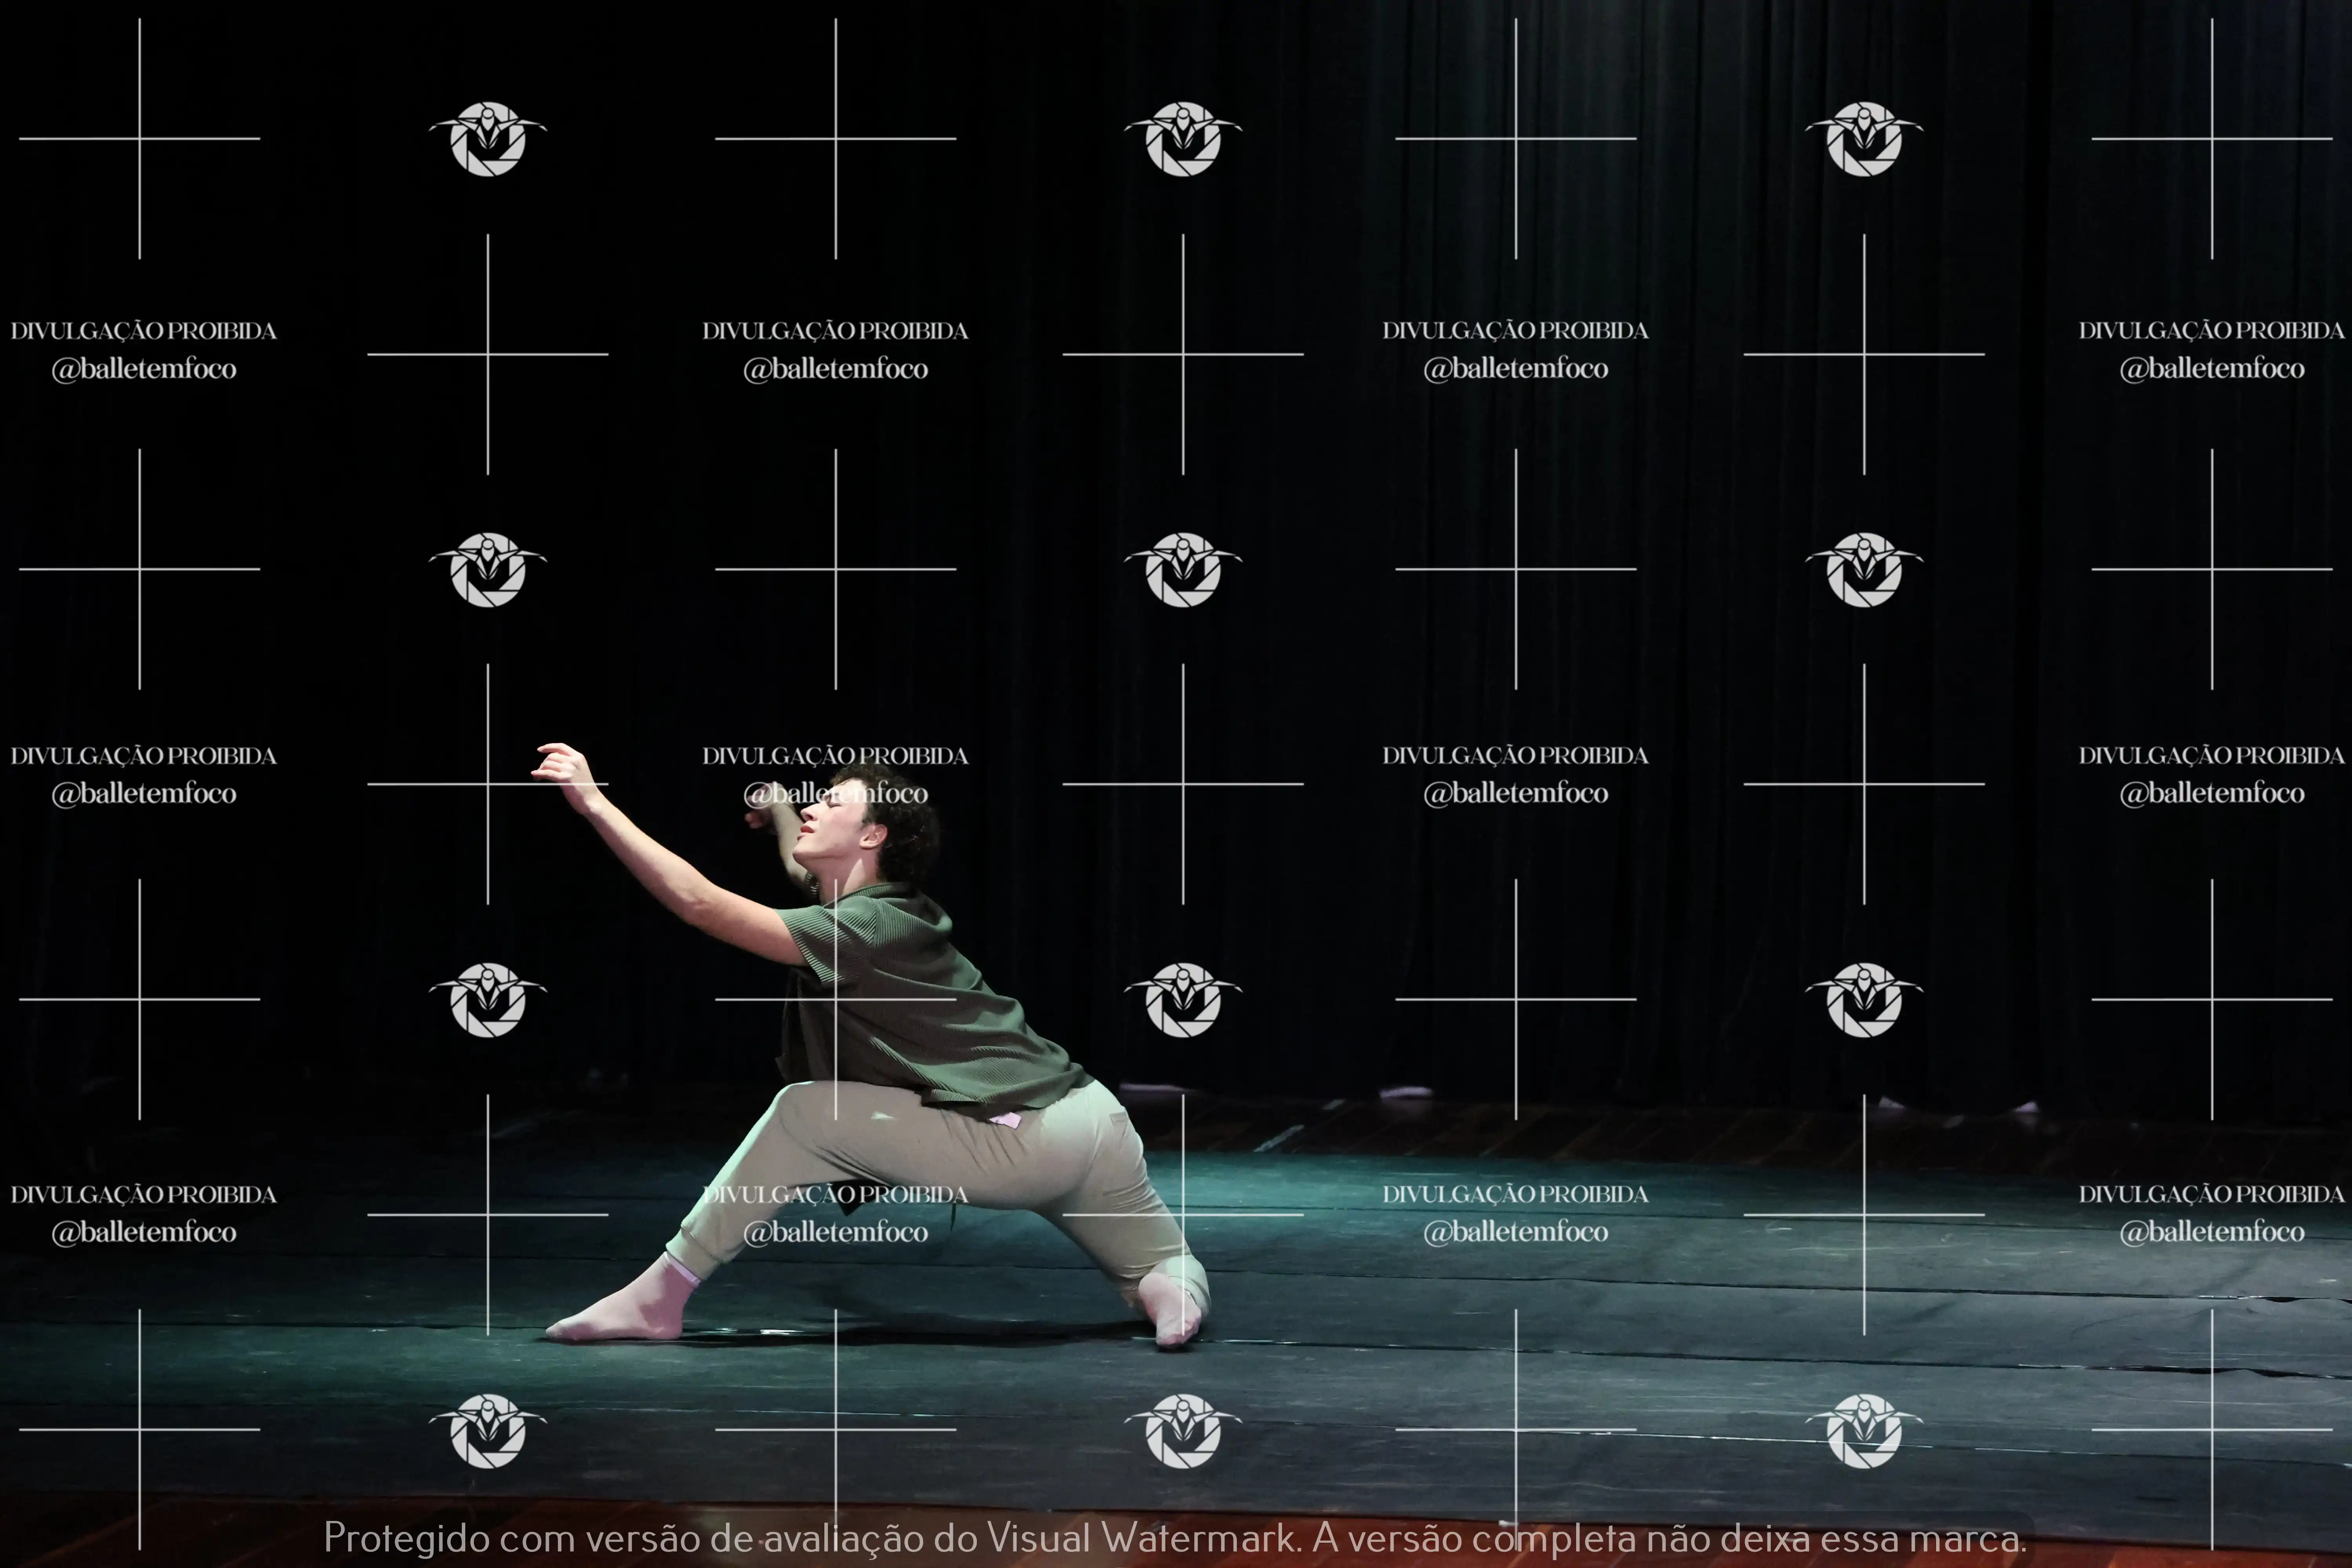Viewport: 2352px width, 1568px height.
Task: Click the top-left DIVULGAÇÃO PROIBIDA text
Action: point(143,331)
